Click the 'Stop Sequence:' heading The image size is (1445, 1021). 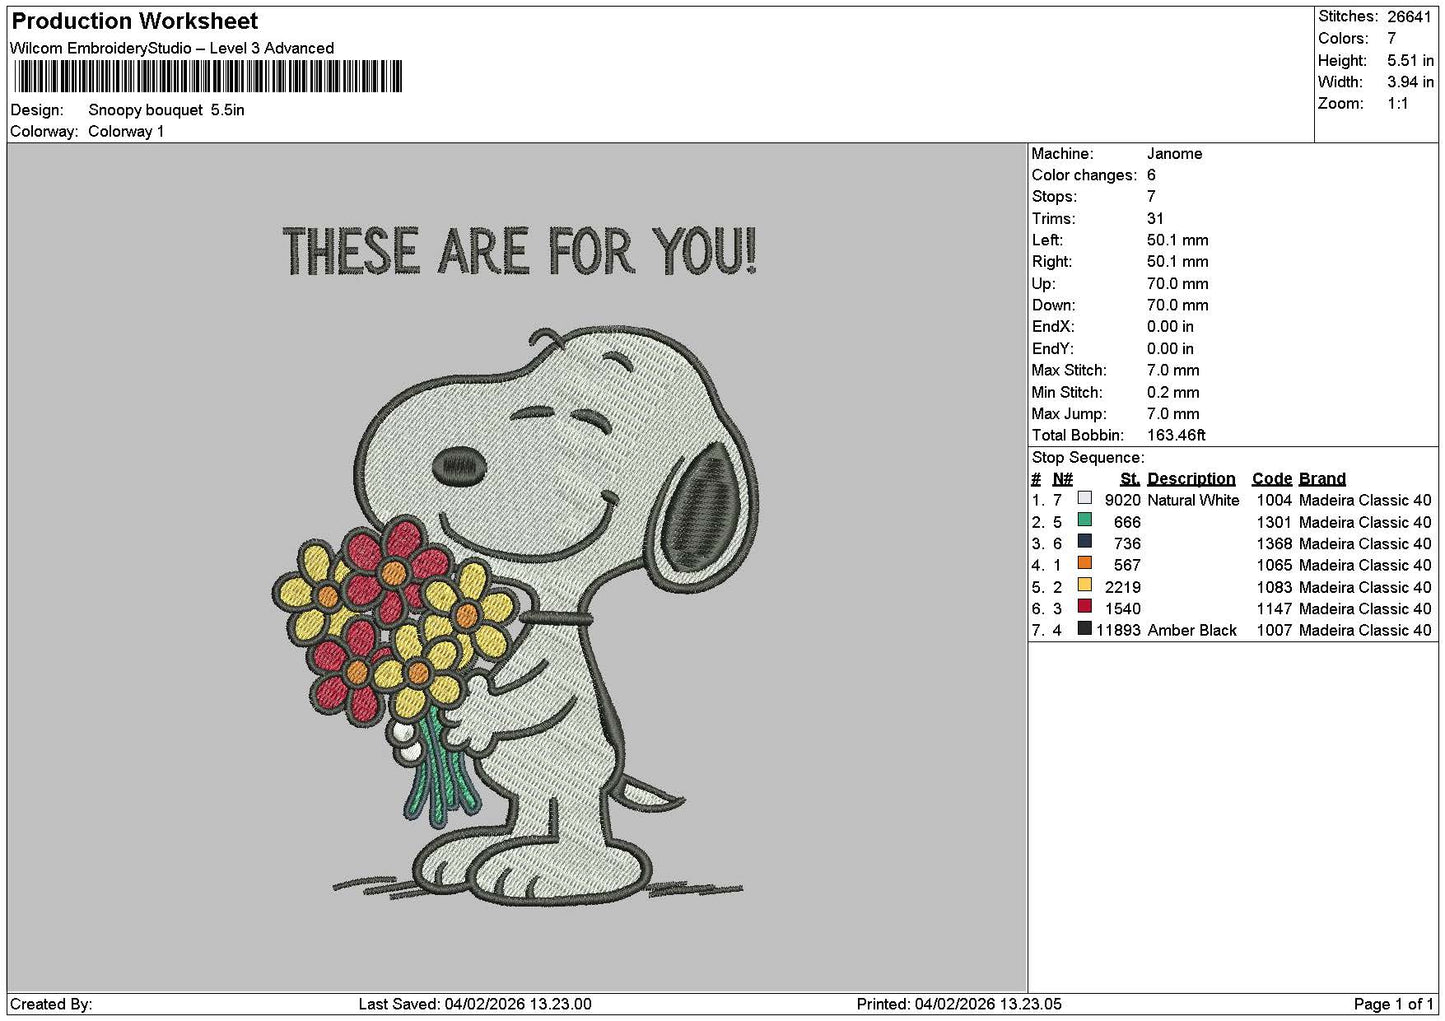(x=1088, y=458)
